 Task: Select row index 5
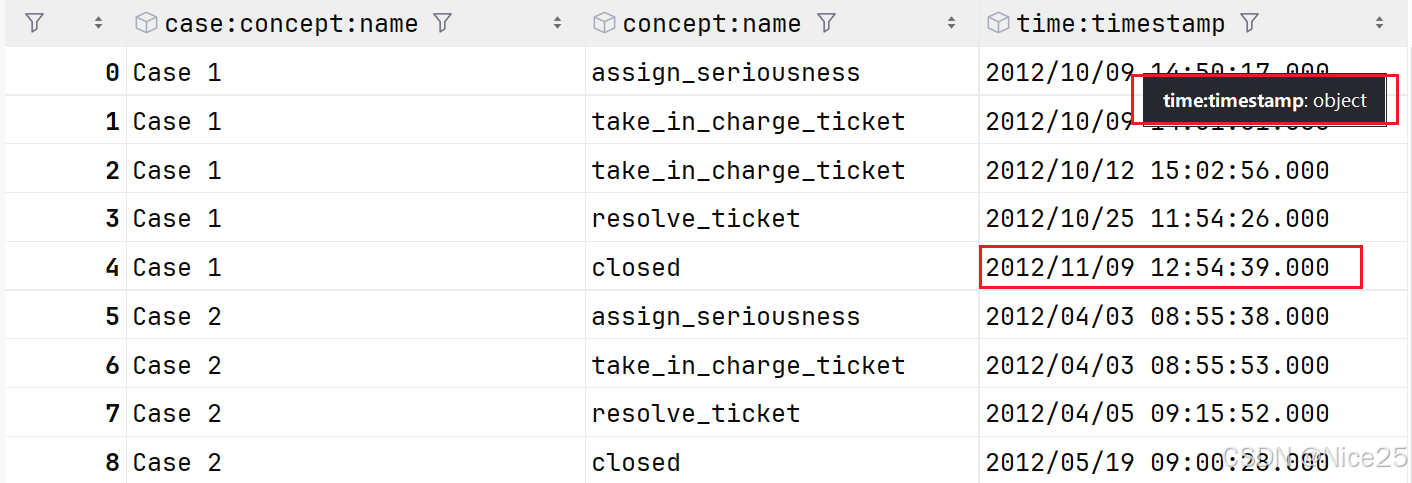pyautogui.click(x=112, y=316)
